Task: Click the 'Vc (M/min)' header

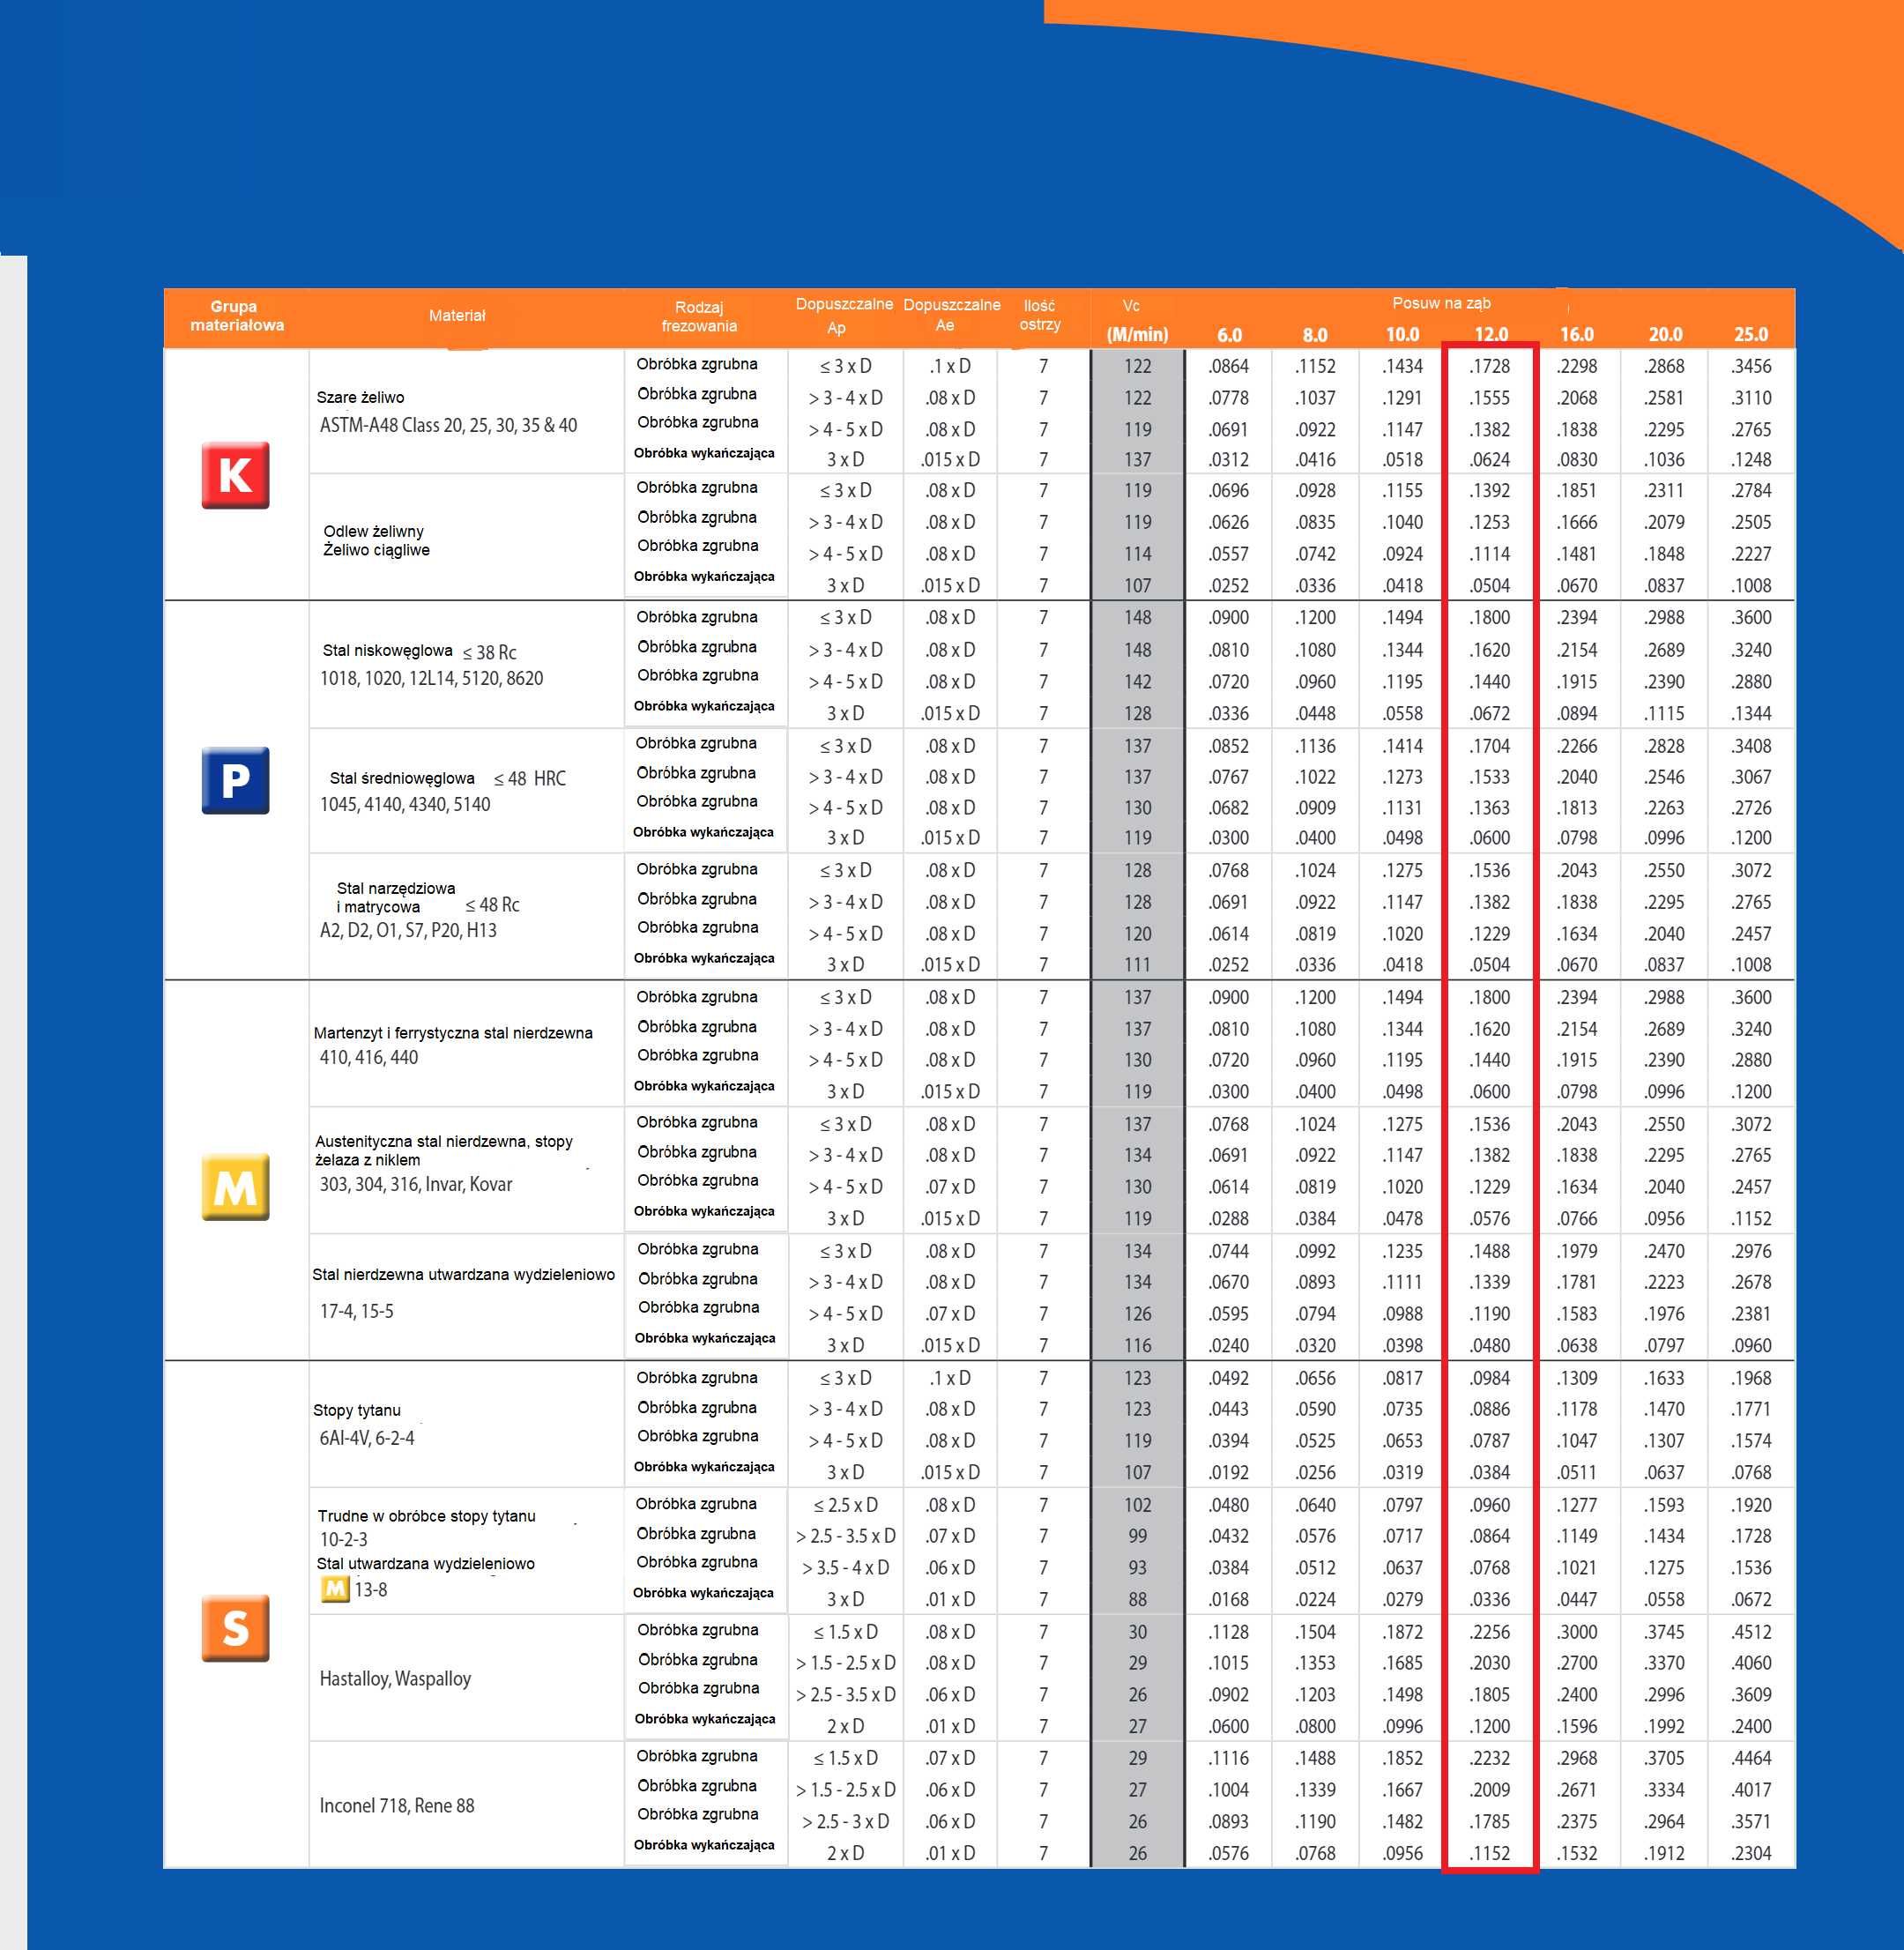Action: pyautogui.click(x=1137, y=320)
